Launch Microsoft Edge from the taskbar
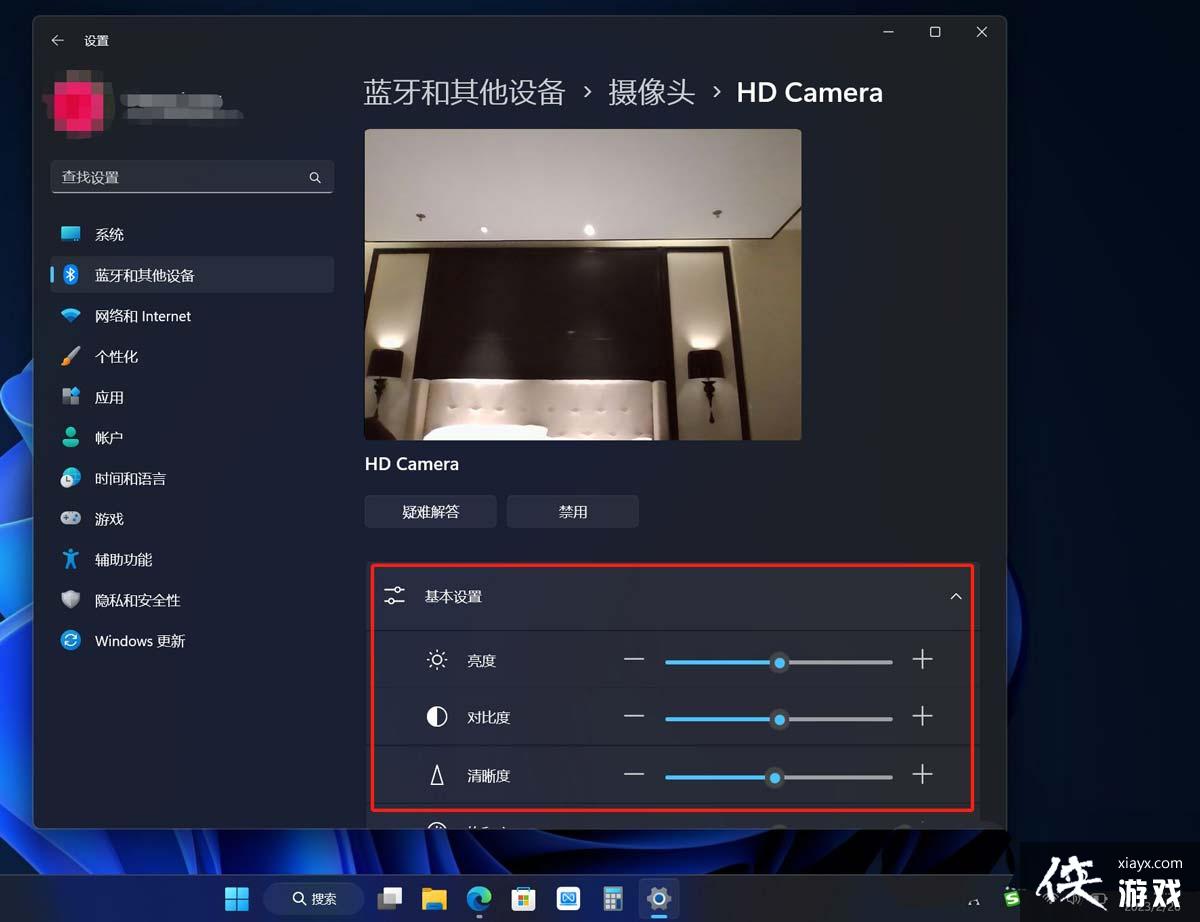 coord(479,899)
